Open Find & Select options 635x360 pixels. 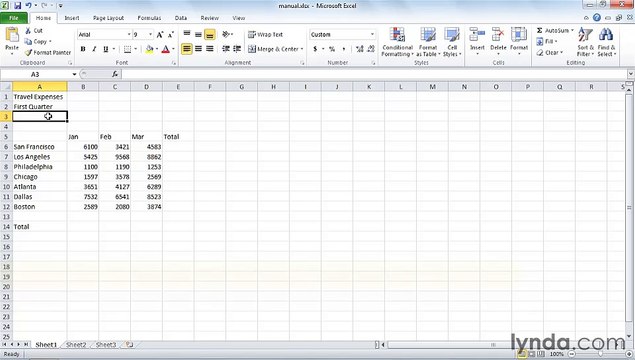coord(606,42)
